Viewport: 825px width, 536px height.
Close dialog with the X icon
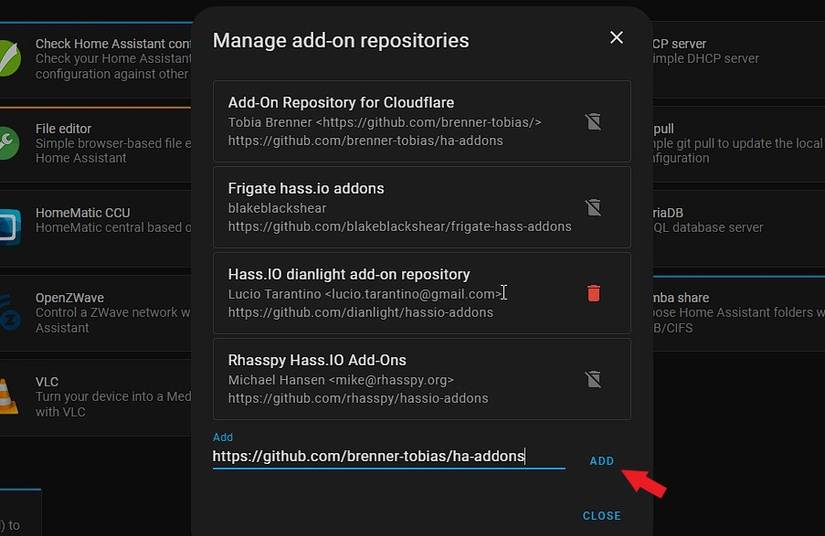(x=616, y=38)
